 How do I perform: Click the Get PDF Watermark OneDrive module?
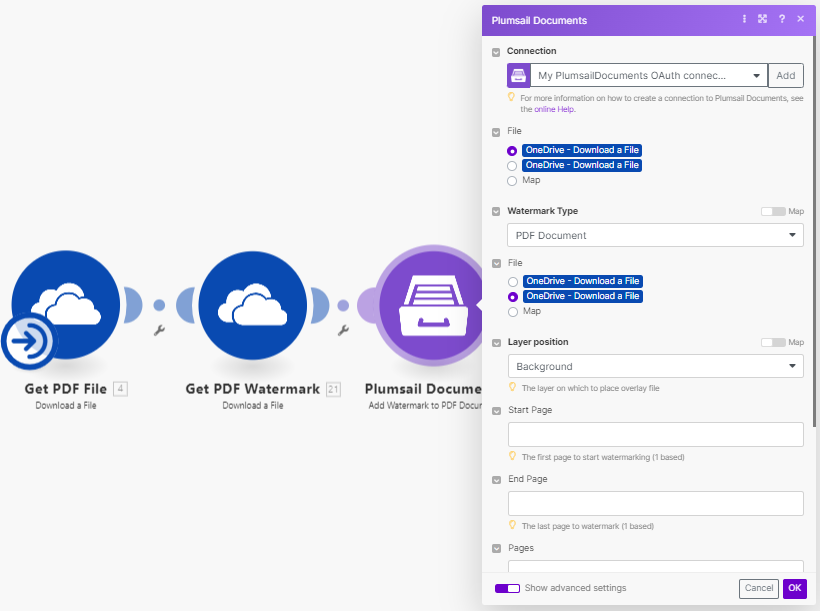pos(253,306)
